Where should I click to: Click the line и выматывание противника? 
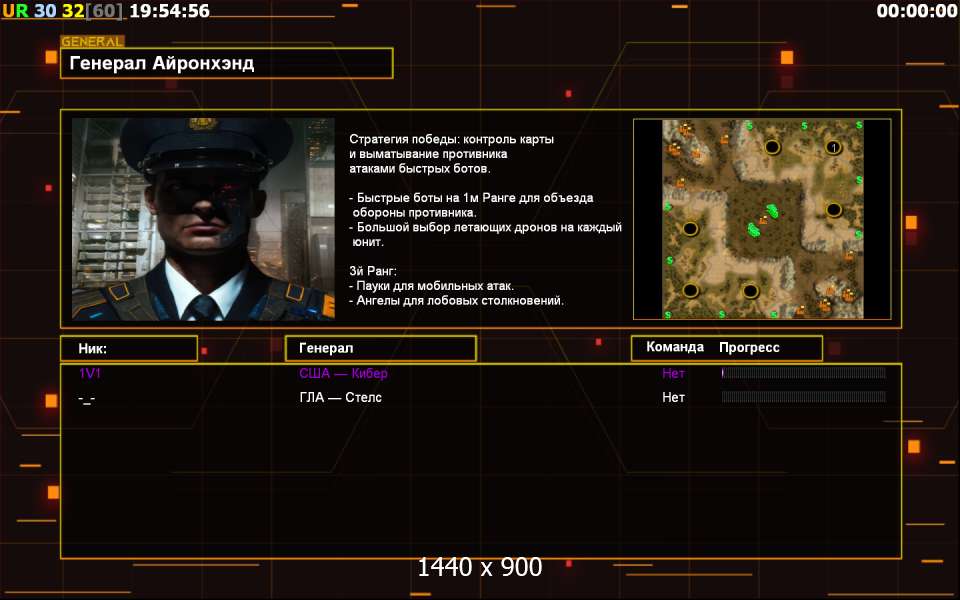(x=428, y=154)
